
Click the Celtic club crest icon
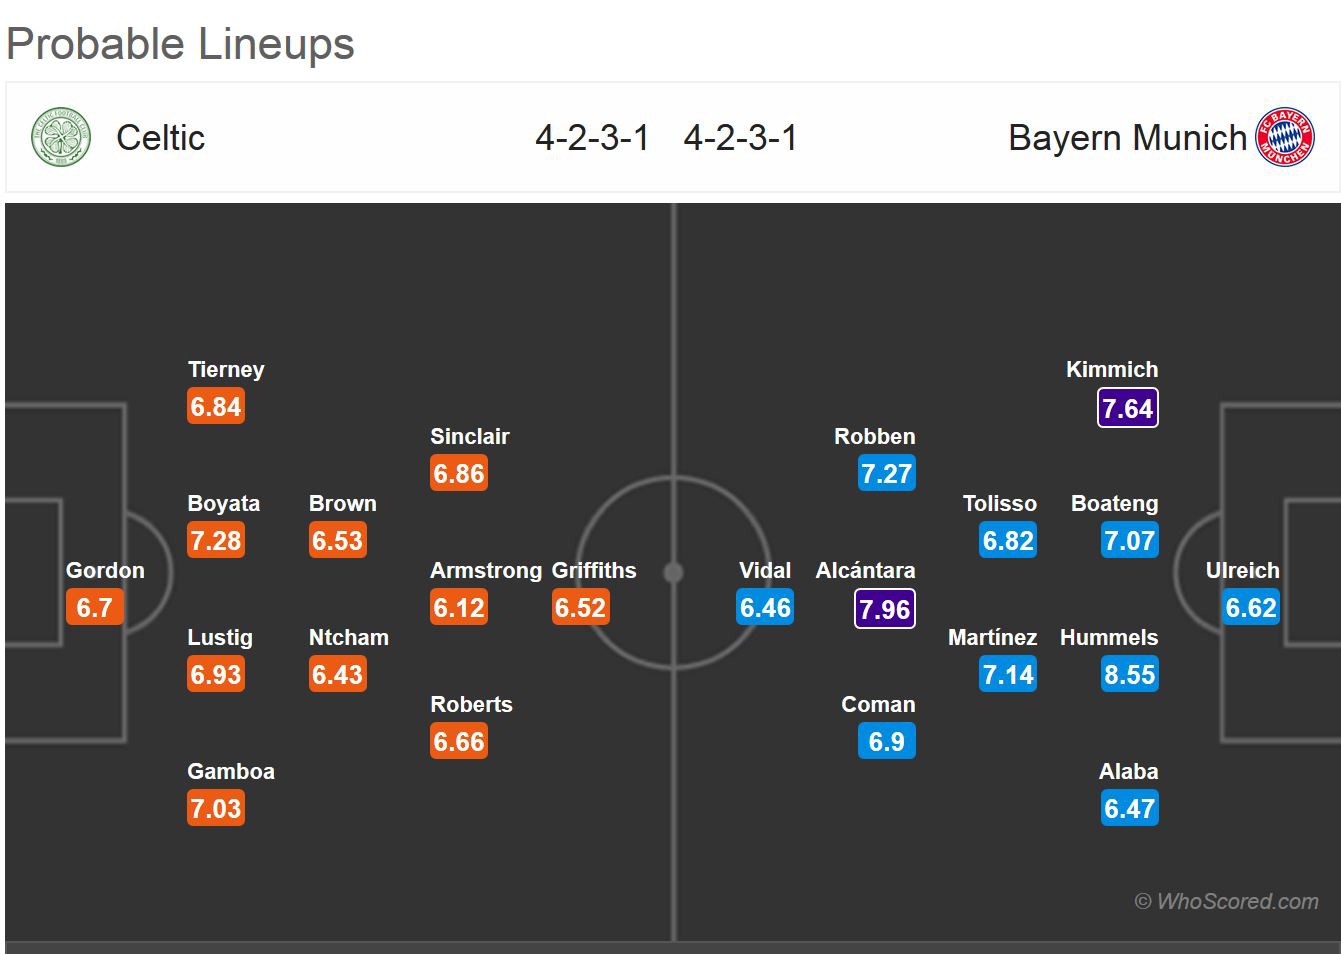pyautogui.click(x=61, y=137)
